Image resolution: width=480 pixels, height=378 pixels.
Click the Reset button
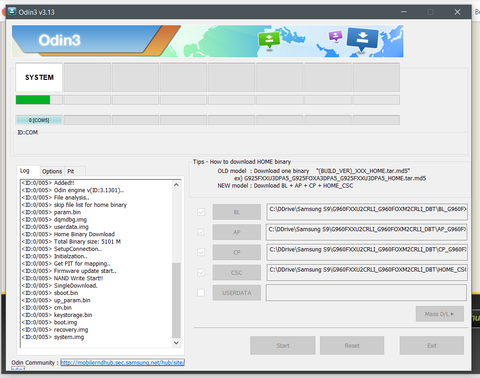pos(352,346)
